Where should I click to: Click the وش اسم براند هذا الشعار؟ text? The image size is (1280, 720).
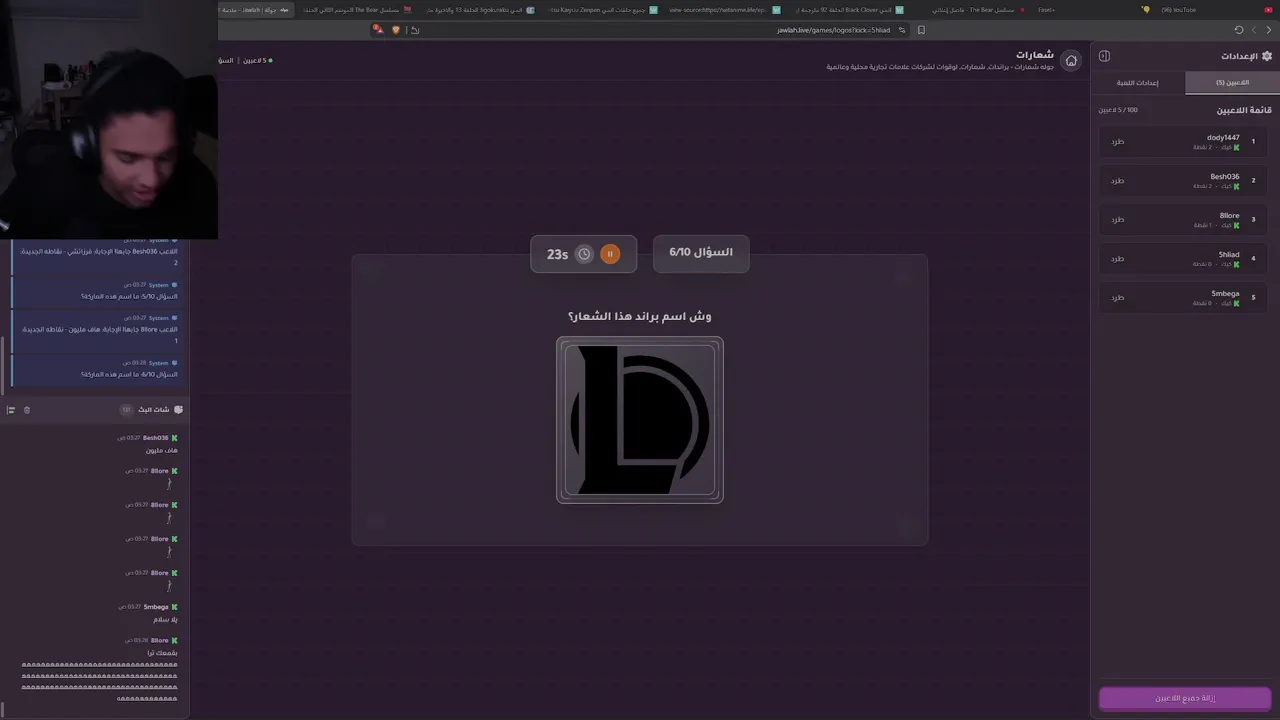640,316
